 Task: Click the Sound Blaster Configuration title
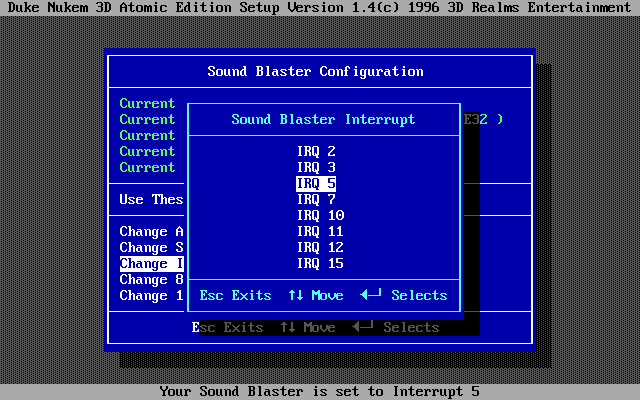[x=316, y=71]
